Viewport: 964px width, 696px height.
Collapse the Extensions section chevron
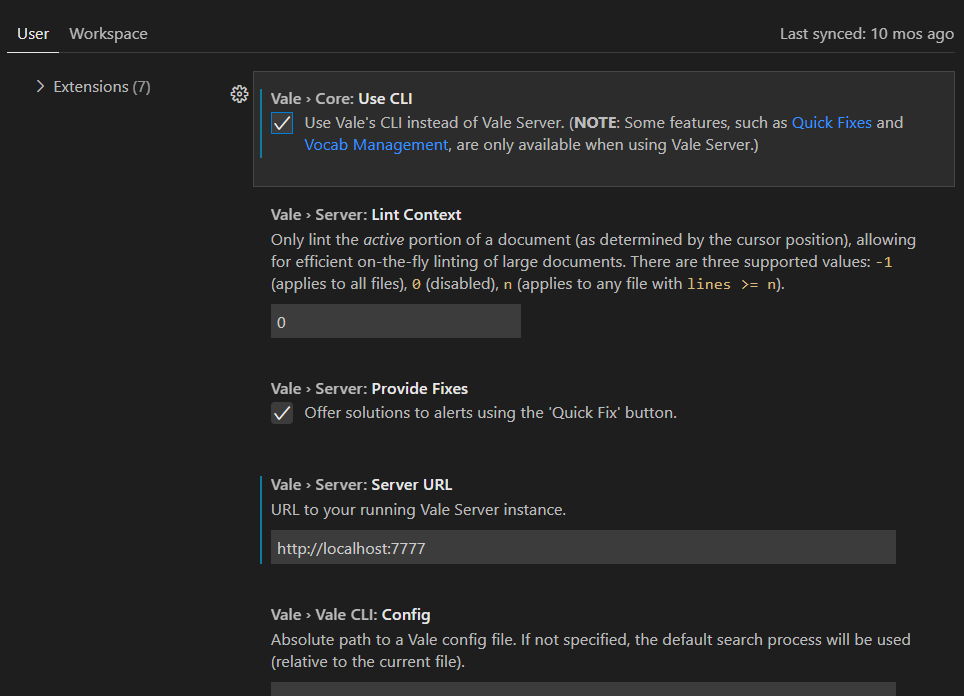[39, 87]
